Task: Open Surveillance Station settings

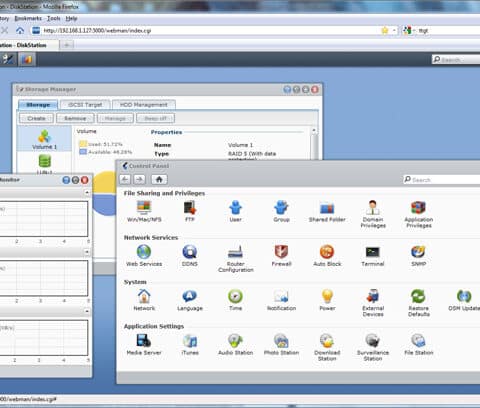Action: [373, 347]
